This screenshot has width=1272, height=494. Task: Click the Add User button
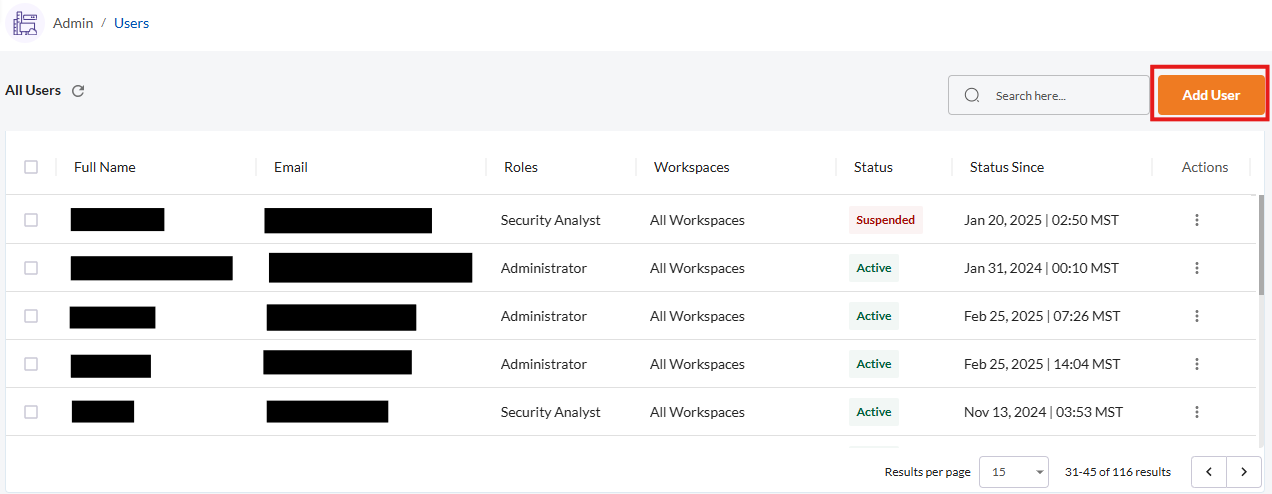1211,95
